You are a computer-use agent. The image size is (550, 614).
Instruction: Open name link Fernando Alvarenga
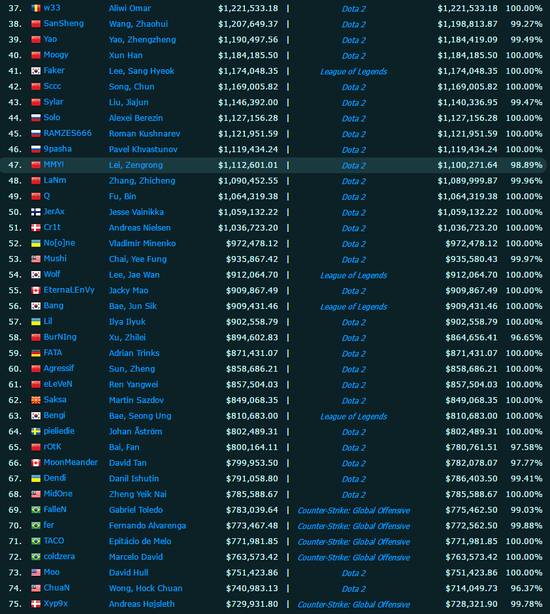[x=147, y=525]
